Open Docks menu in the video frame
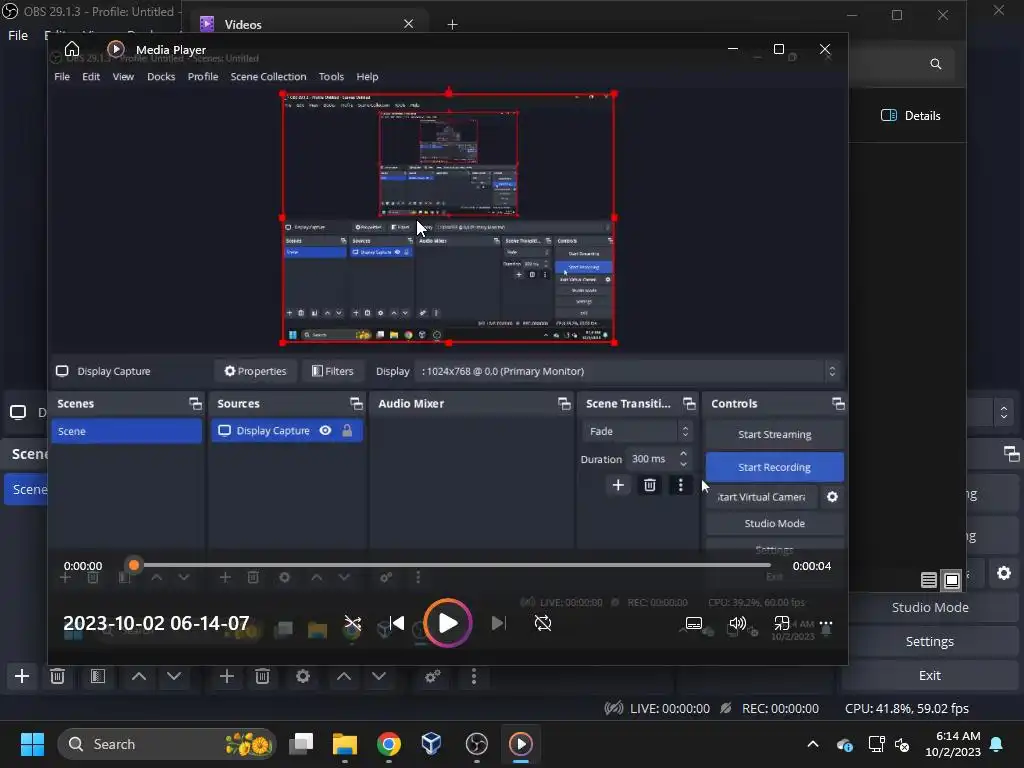Viewport: 1024px width, 768px height. tap(161, 76)
